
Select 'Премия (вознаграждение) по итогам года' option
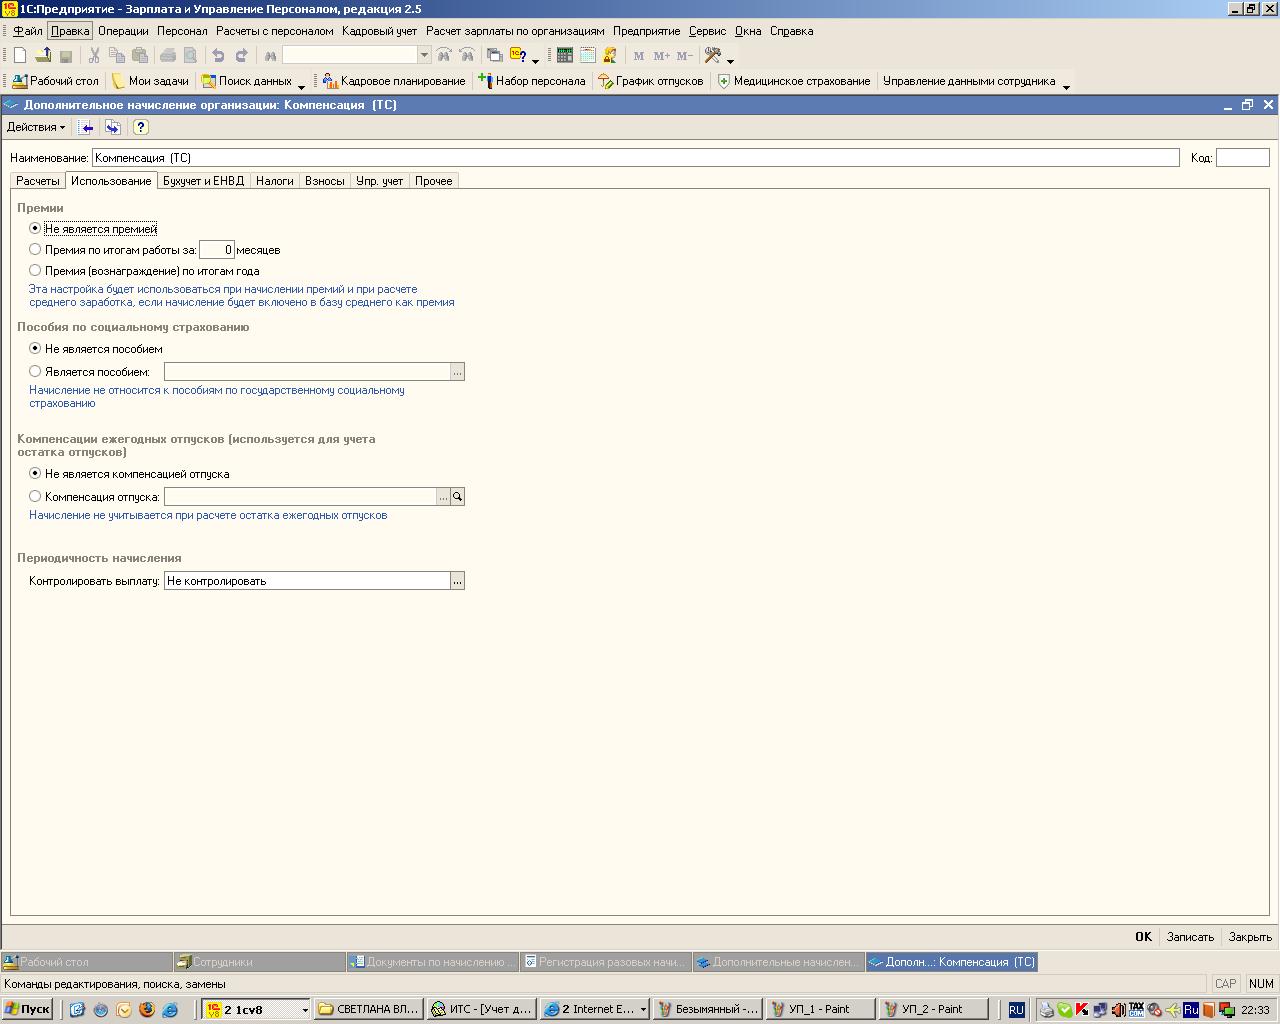point(35,271)
